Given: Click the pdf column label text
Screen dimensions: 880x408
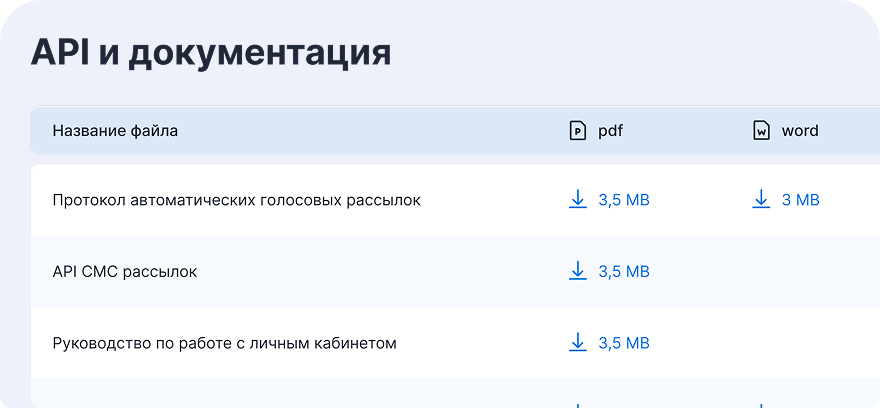Looking at the screenshot, I should point(610,130).
